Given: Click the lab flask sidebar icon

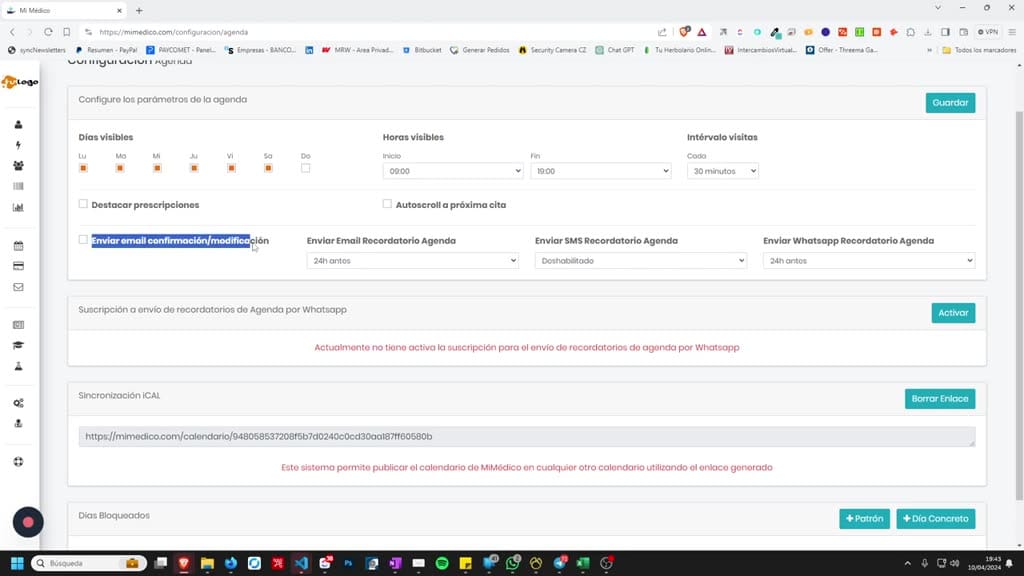Looking at the screenshot, I should coord(18,366).
